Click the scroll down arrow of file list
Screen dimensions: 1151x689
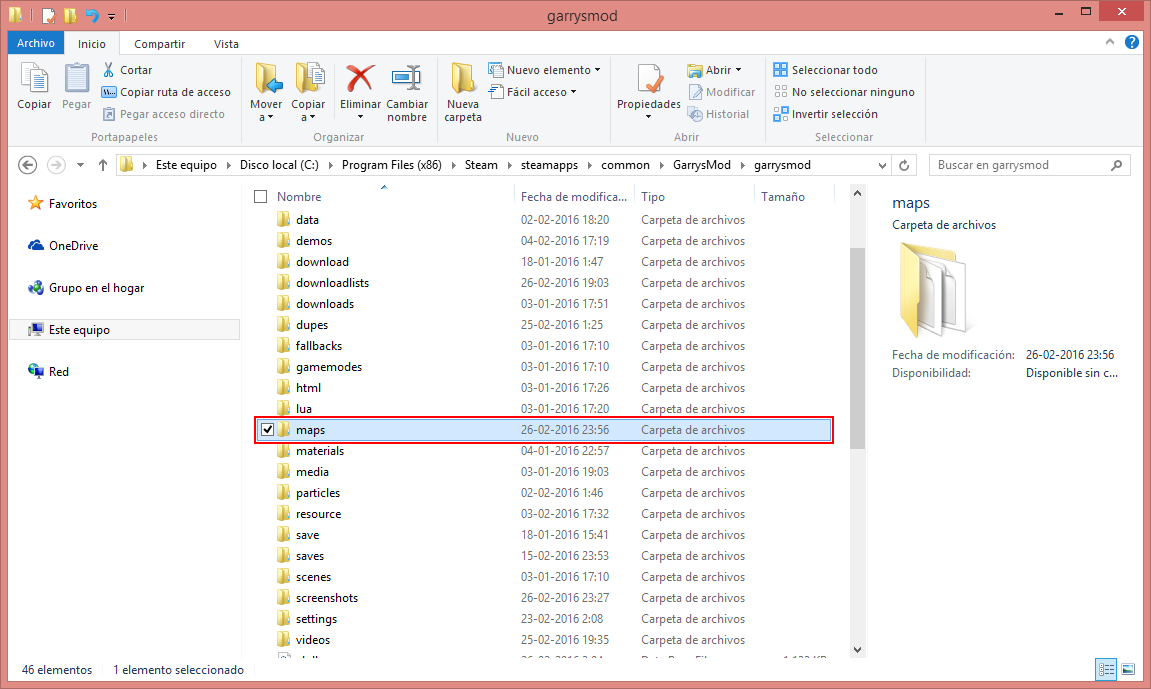click(x=857, y=650)
